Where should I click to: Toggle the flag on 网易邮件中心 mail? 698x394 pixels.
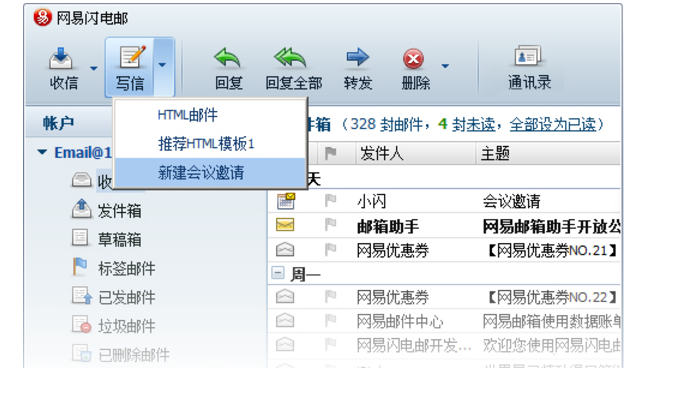coord(330,320)
